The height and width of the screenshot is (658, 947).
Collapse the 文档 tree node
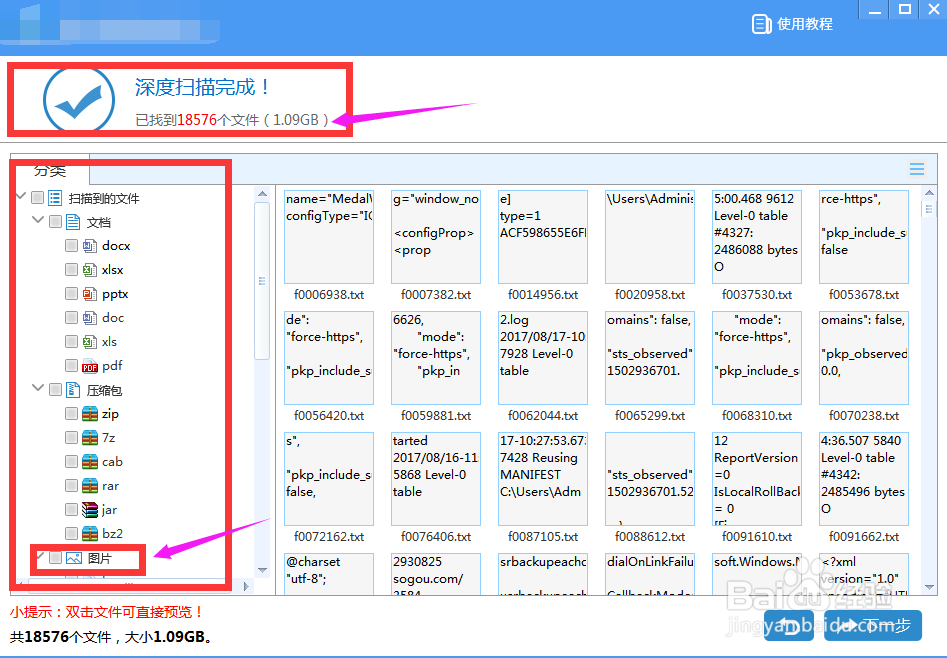[x=38, y=220]
